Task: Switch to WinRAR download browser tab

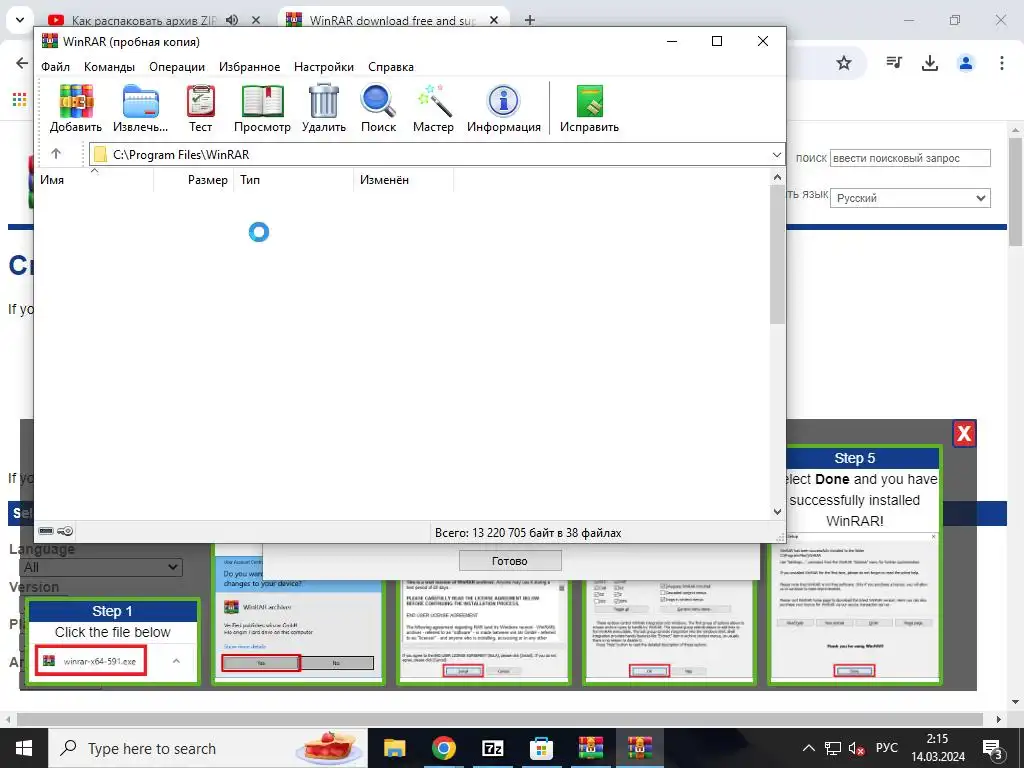Action: (392, 20)
